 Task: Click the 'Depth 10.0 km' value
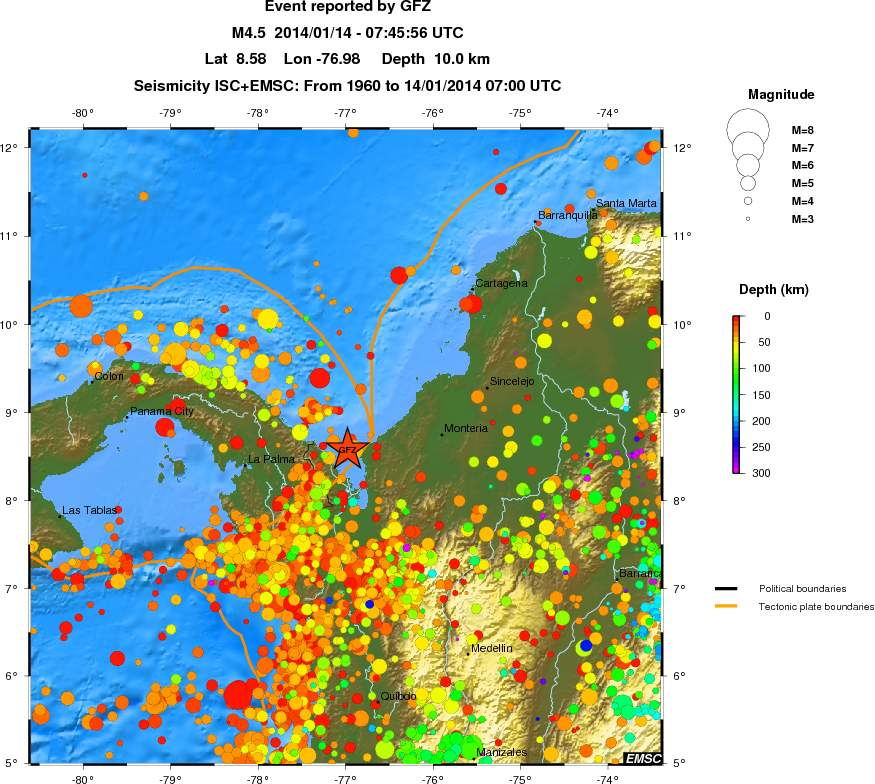pyautogui.click(x=436, y=59)
